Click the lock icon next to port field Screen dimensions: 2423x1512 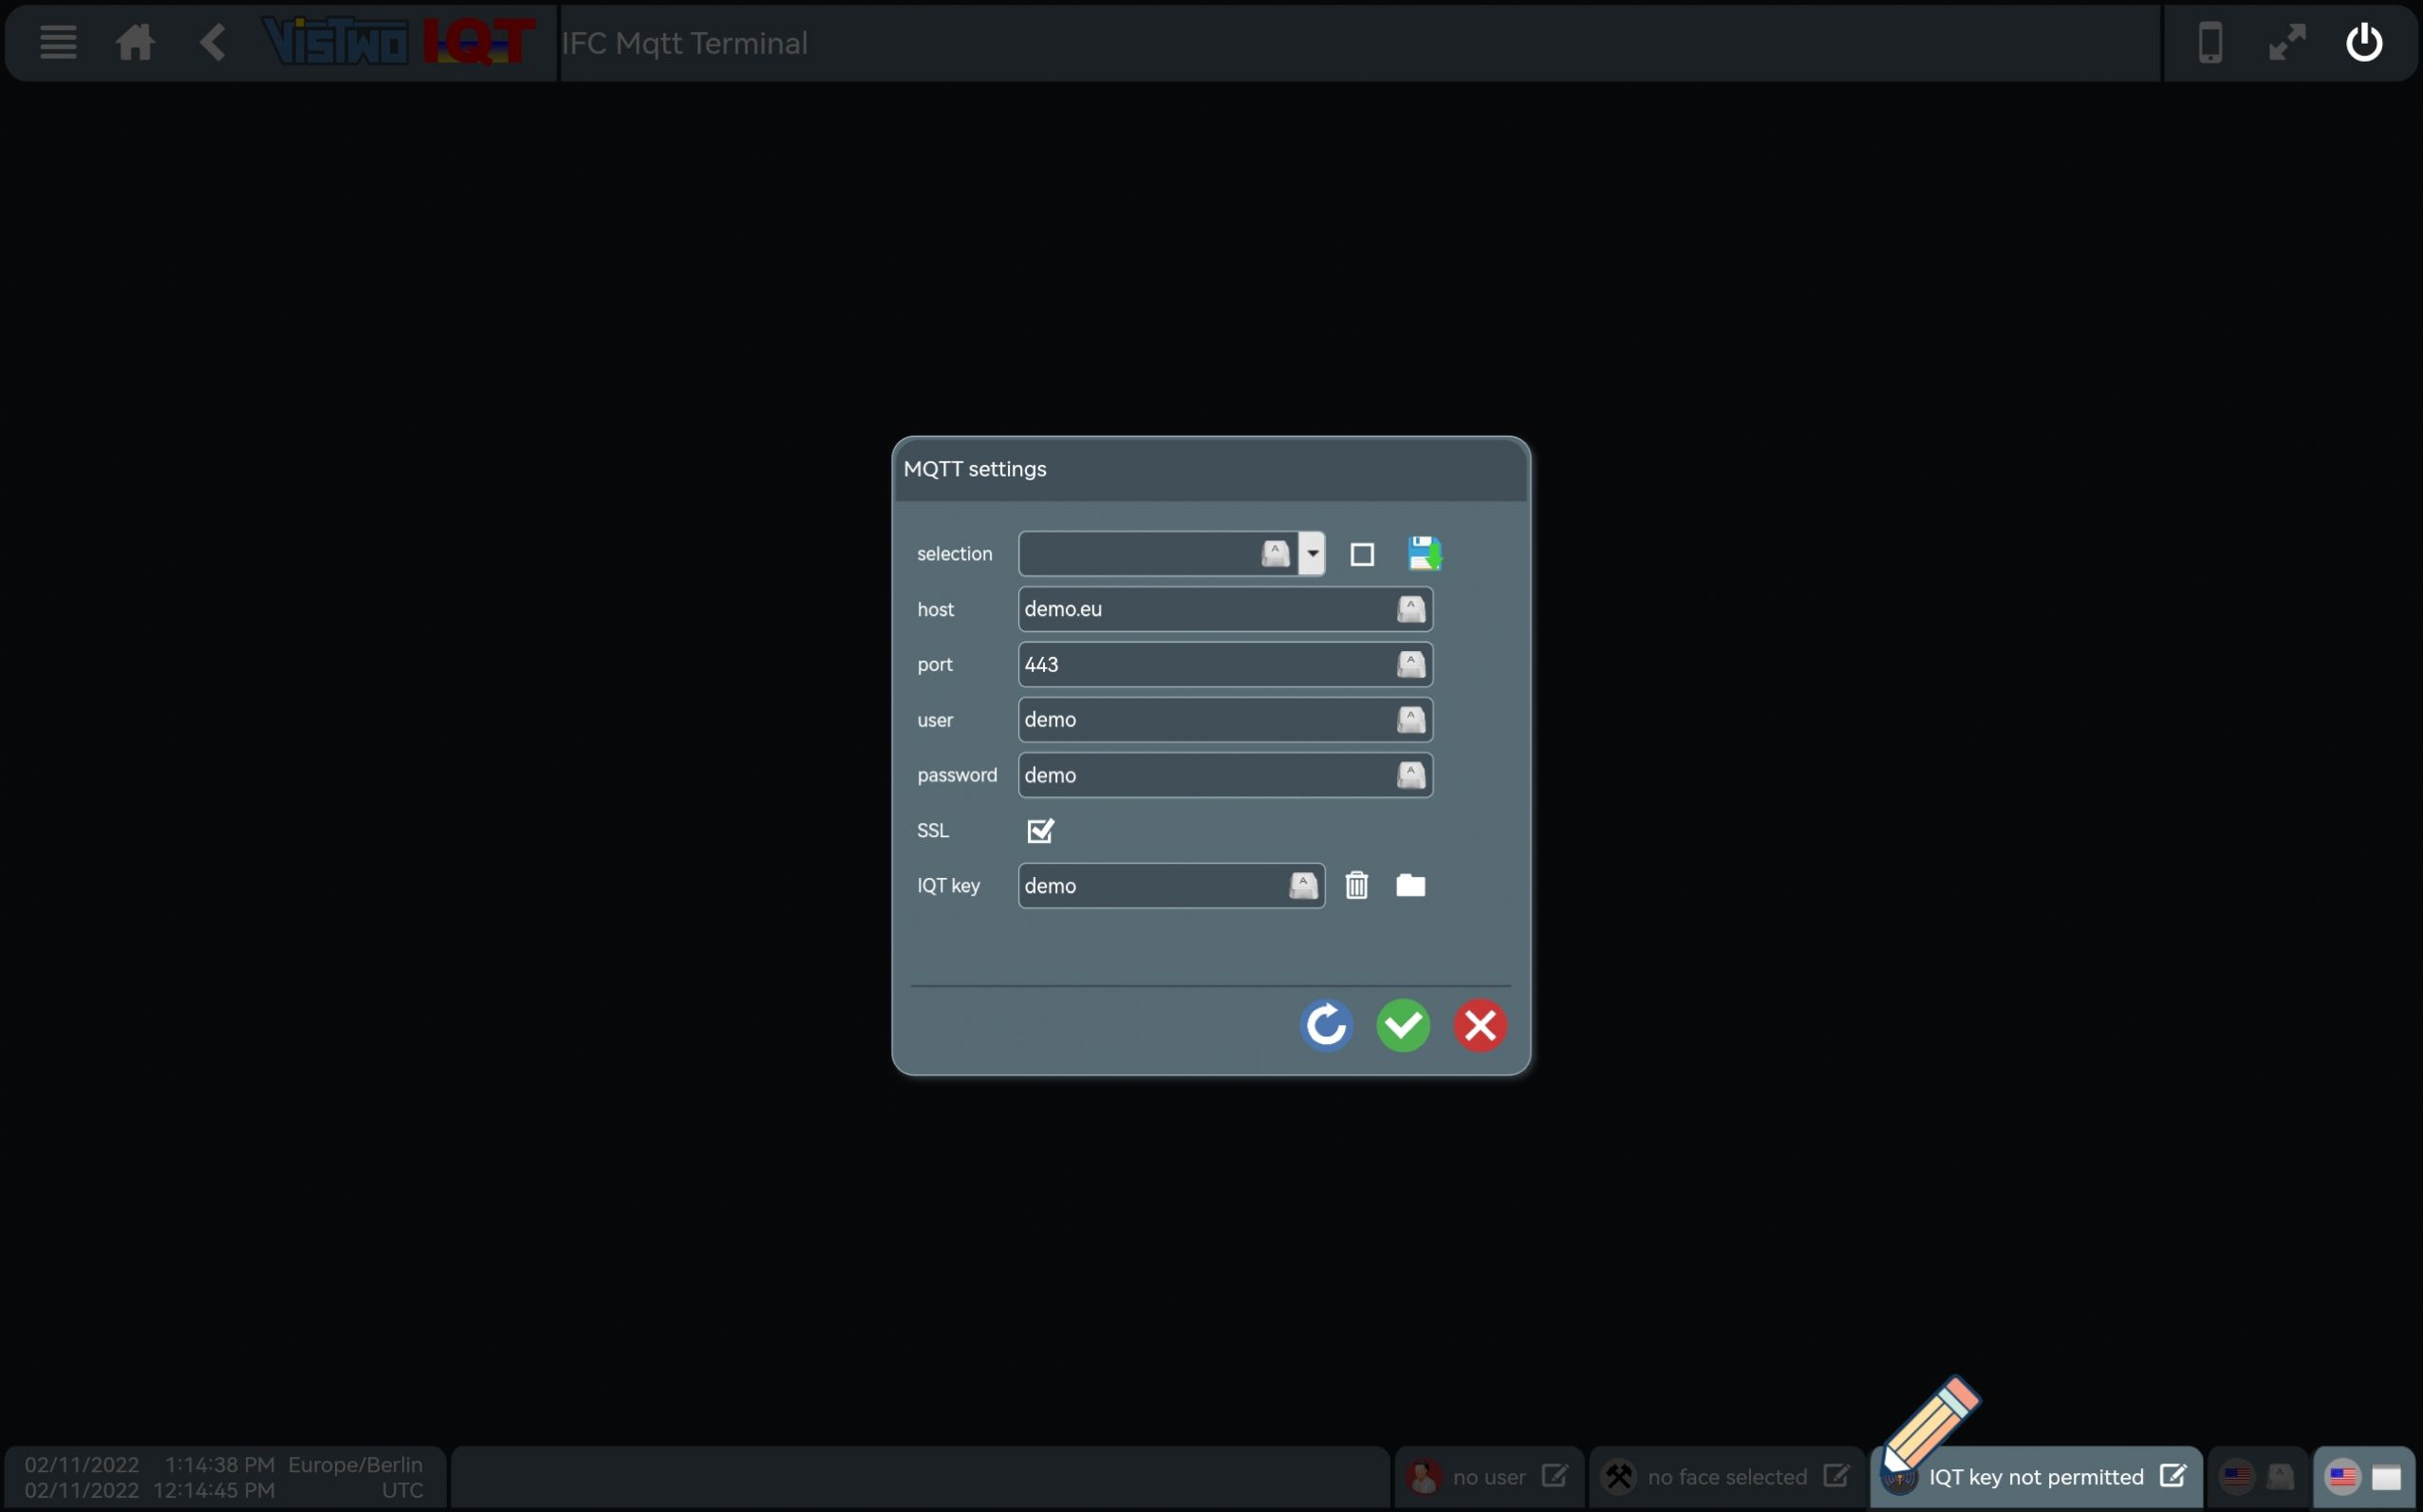1409,663
